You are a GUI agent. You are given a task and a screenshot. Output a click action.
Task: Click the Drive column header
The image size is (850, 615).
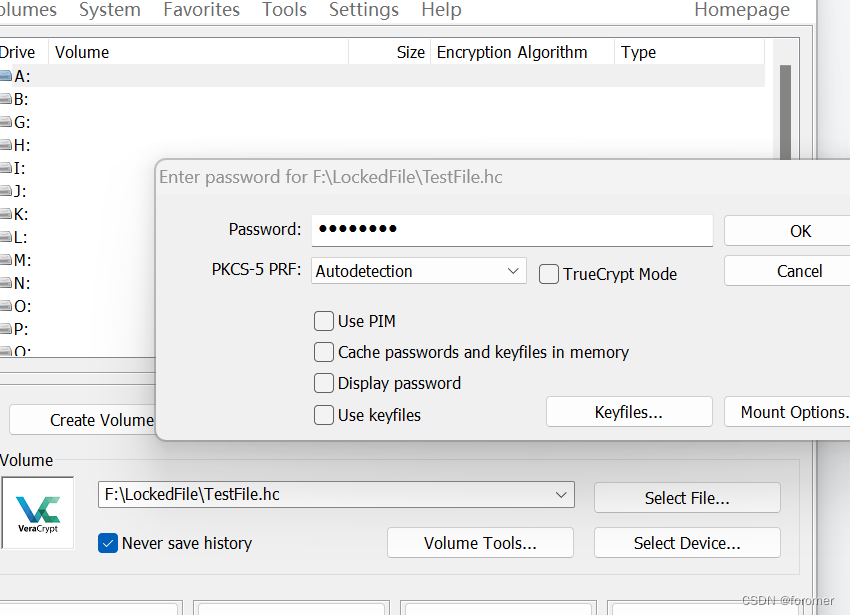tap(24, 52)
